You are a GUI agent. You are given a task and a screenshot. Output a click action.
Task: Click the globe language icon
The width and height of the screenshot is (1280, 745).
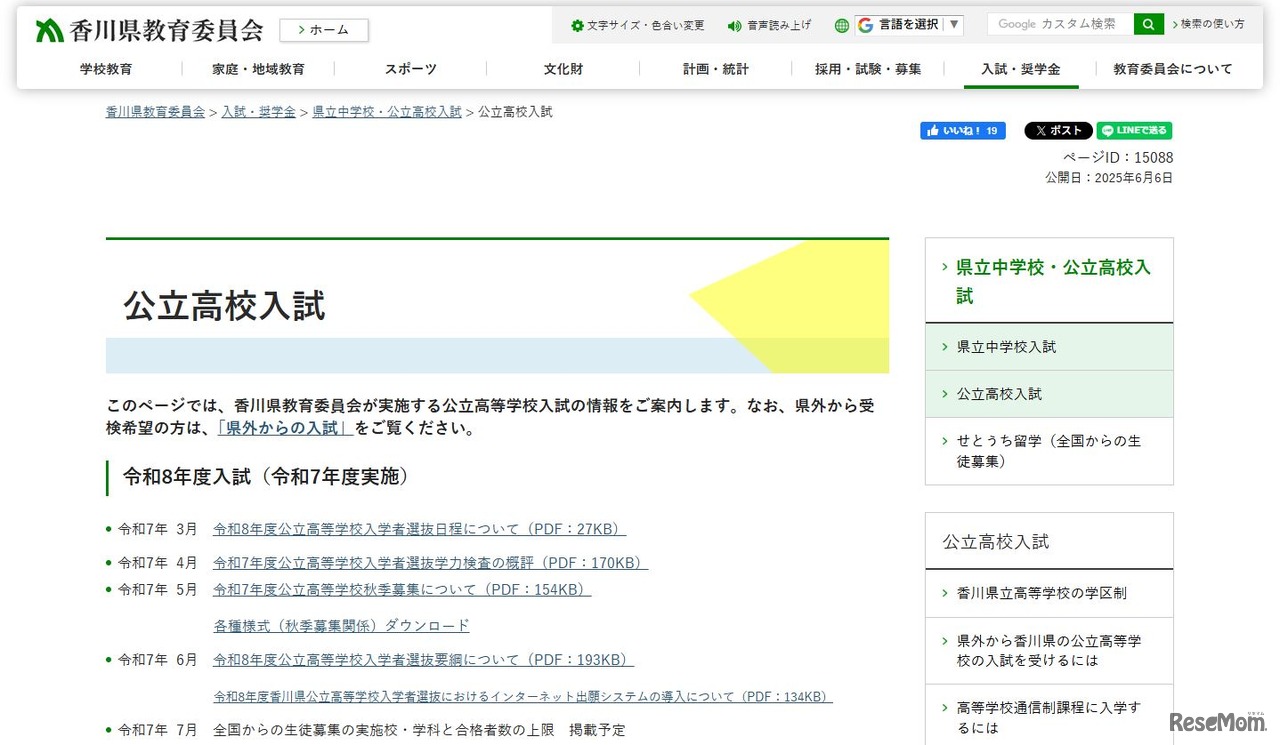click(842, 25)
